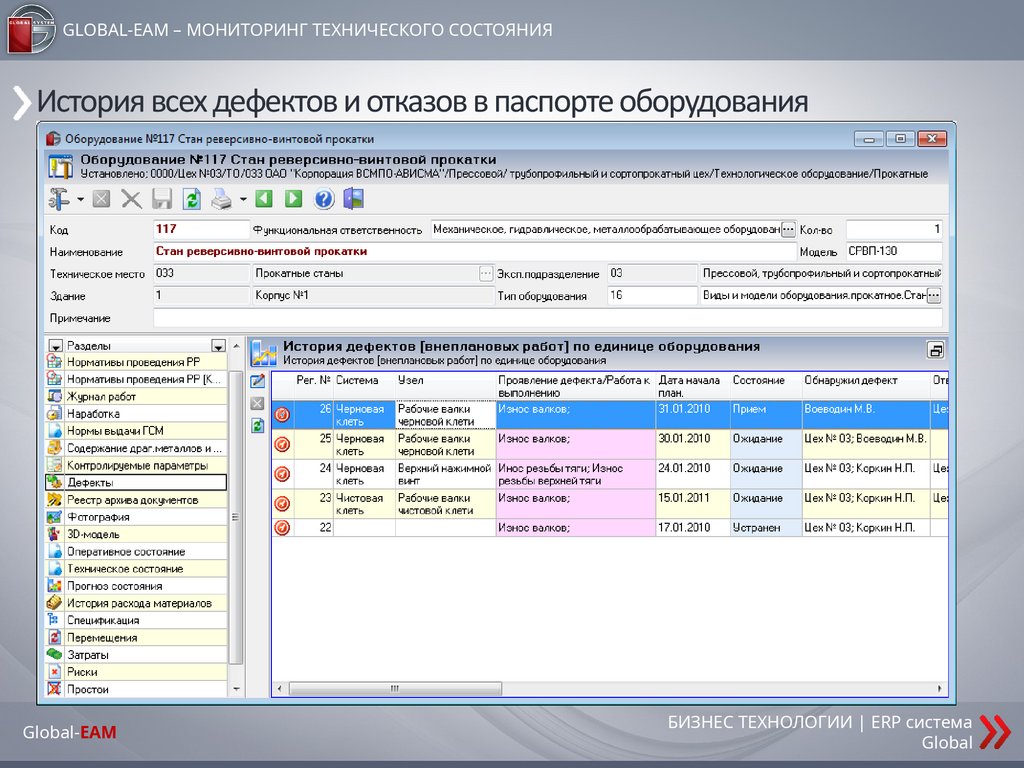This screenshot has height=768, width=1024.
Task: Click the Система column header
Action: click(x=364, y=386)
